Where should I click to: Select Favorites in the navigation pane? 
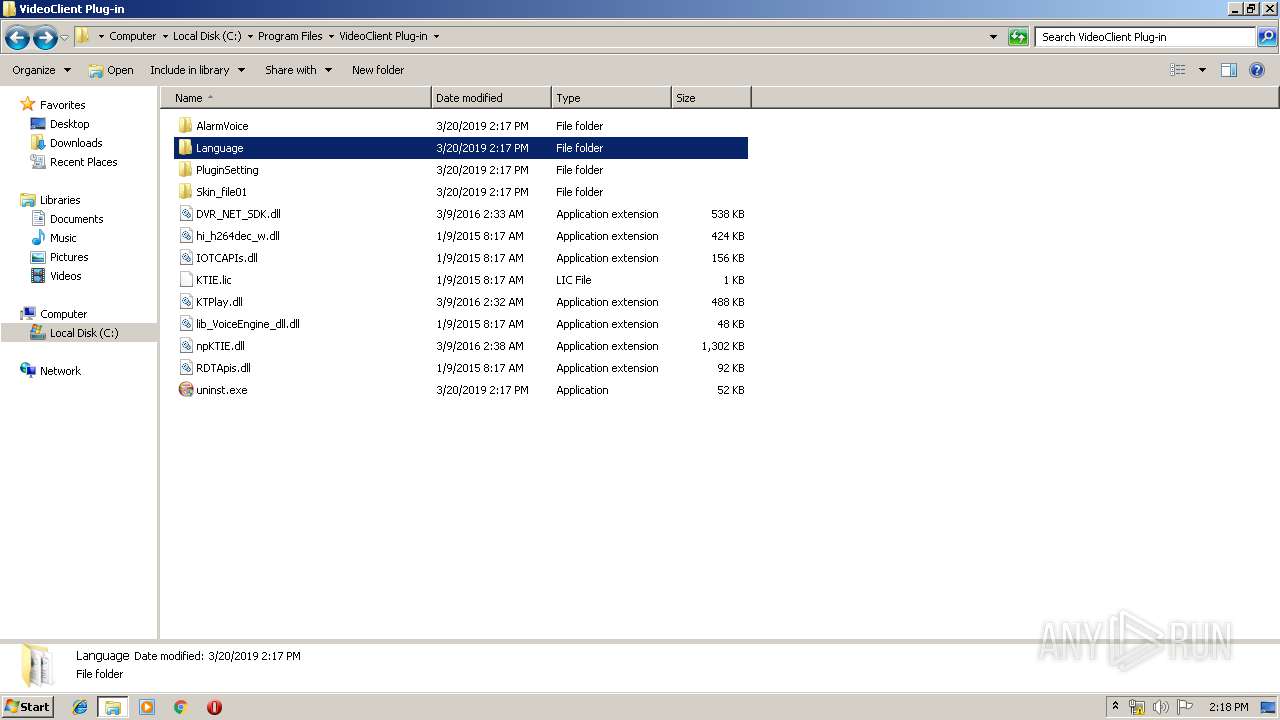coord(62,105)
